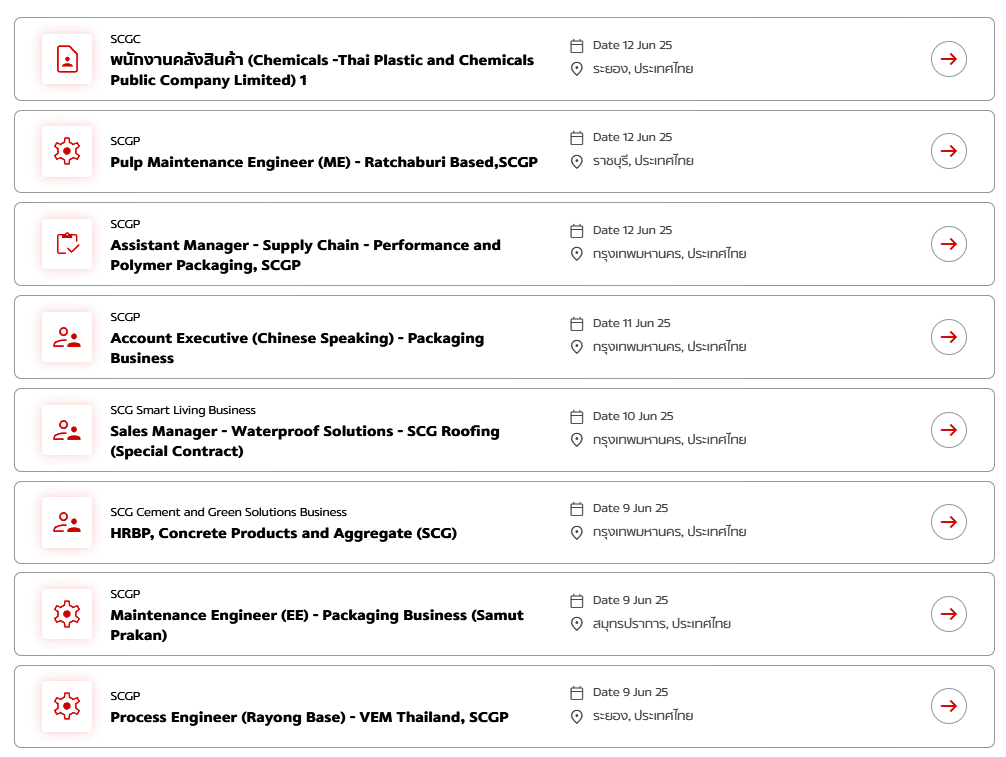Open Sales Manager Waterproof Solutions arrow button
Screen dimensions: 1006x757
(948, 430)
